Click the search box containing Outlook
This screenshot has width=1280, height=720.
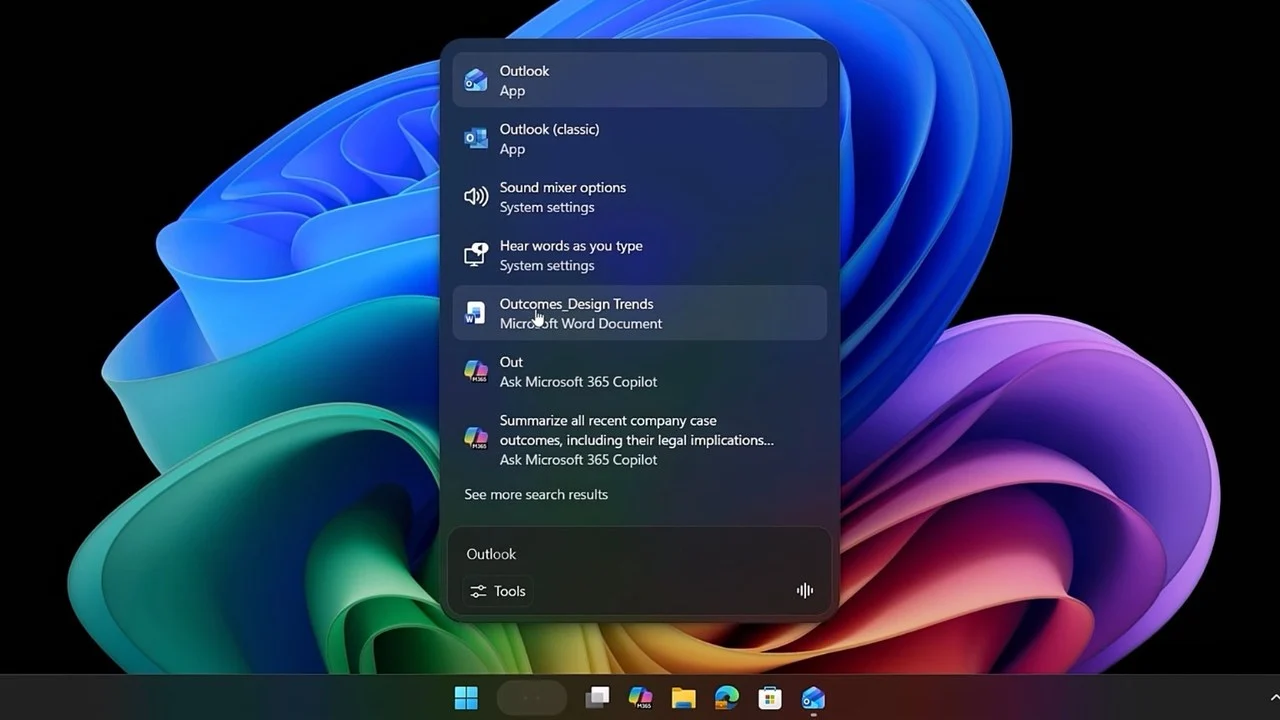coord(639,553)
